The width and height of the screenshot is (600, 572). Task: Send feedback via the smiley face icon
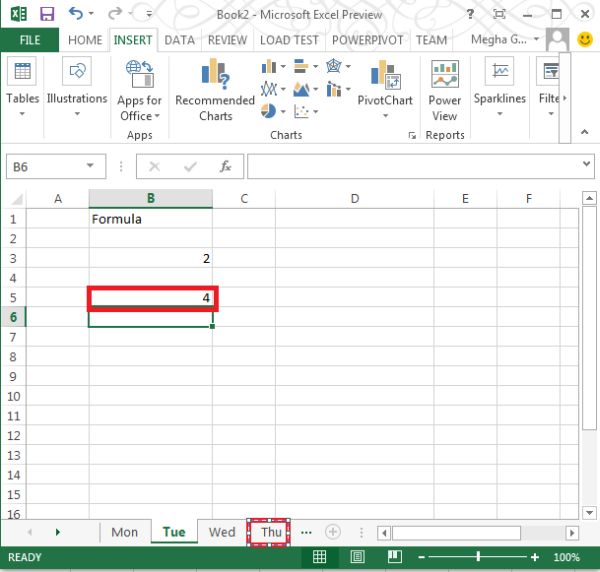pyautogui.click(x=585, y=39)
